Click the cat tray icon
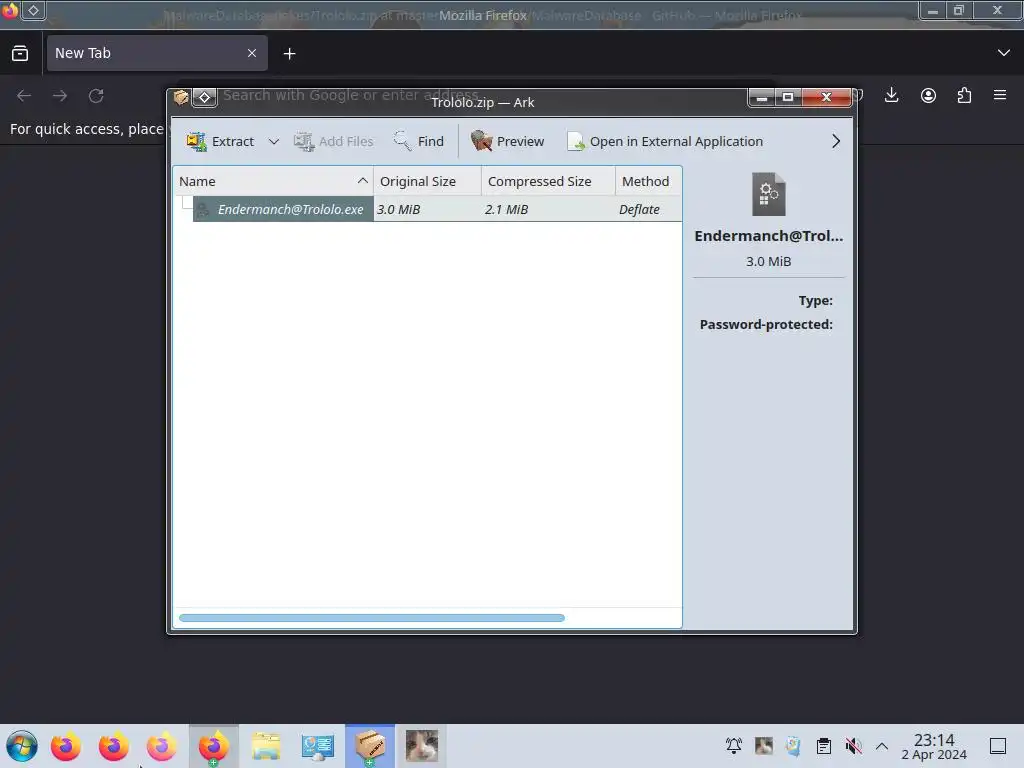The height and width of the screenshot is (768, 1024). [x=763, y=746]
